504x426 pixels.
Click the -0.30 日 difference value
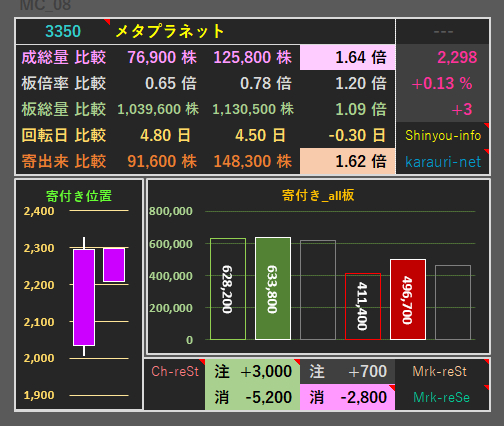coord(357,135)
